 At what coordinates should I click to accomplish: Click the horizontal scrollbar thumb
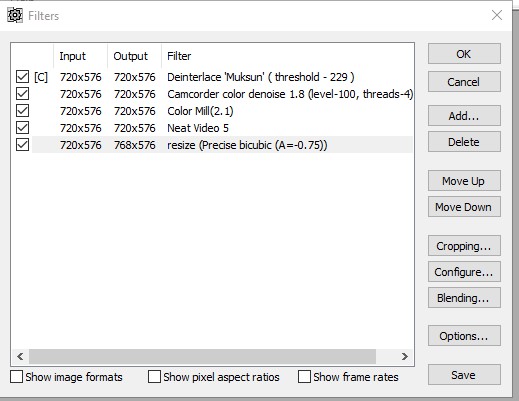pyautogui.click(x=202, y=356)
